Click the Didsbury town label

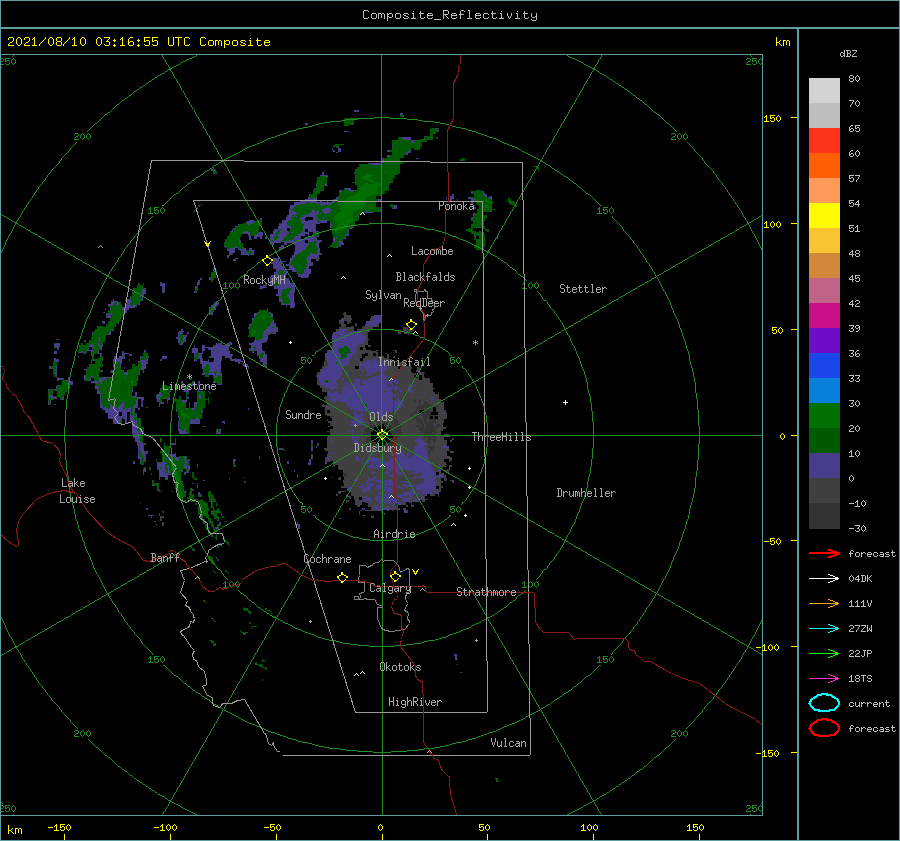point(377,448)
